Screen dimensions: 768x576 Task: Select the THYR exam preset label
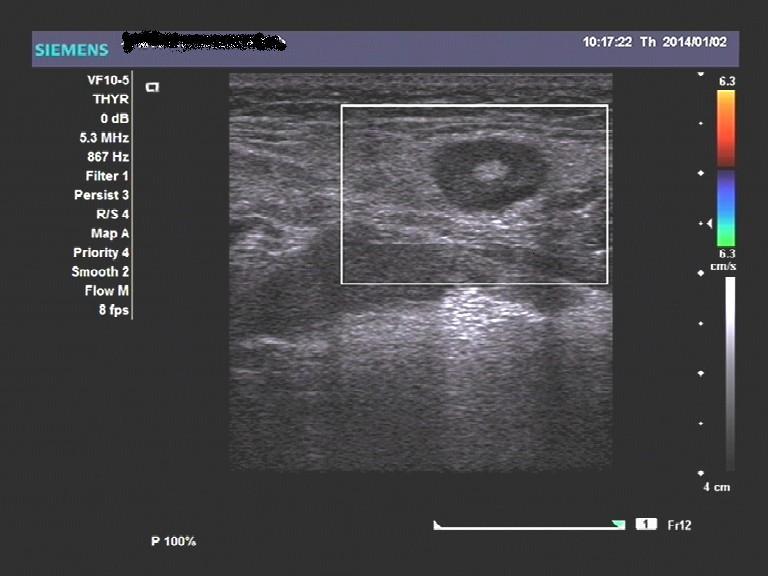[x=109, y=99]
